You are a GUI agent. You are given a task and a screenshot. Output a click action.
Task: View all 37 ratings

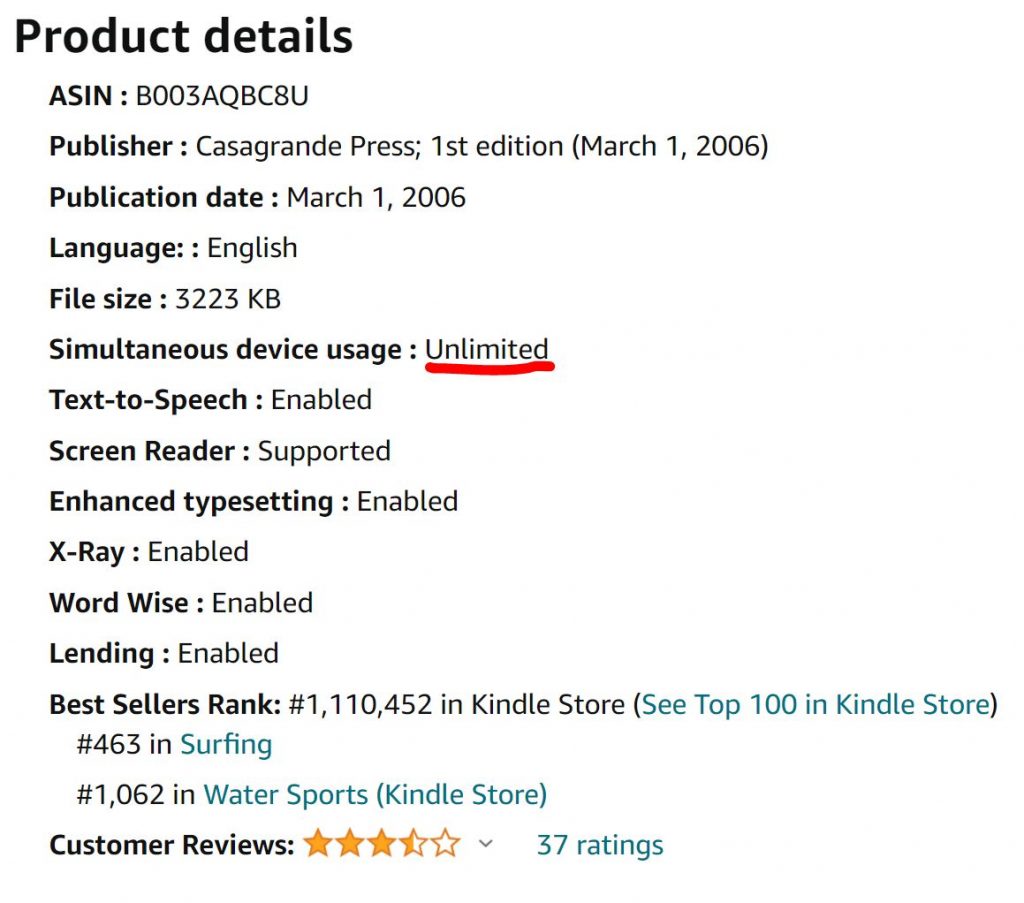(601, 844)
